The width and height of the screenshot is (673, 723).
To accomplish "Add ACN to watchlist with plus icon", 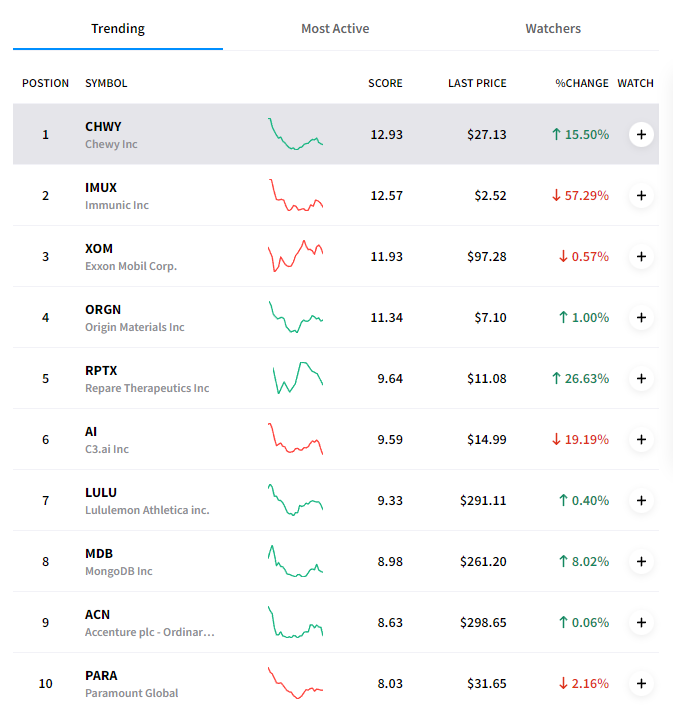I will [x=641, y=622].
